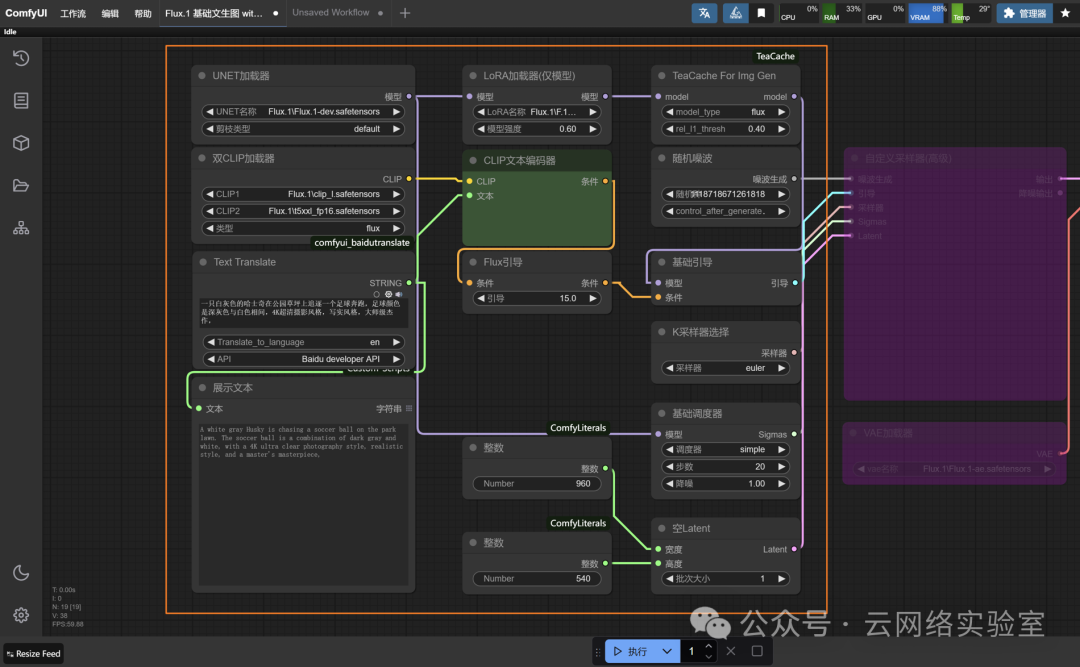1080x667 pixels.
Task: Click the star icon at top right
Action: point(1065,13)
